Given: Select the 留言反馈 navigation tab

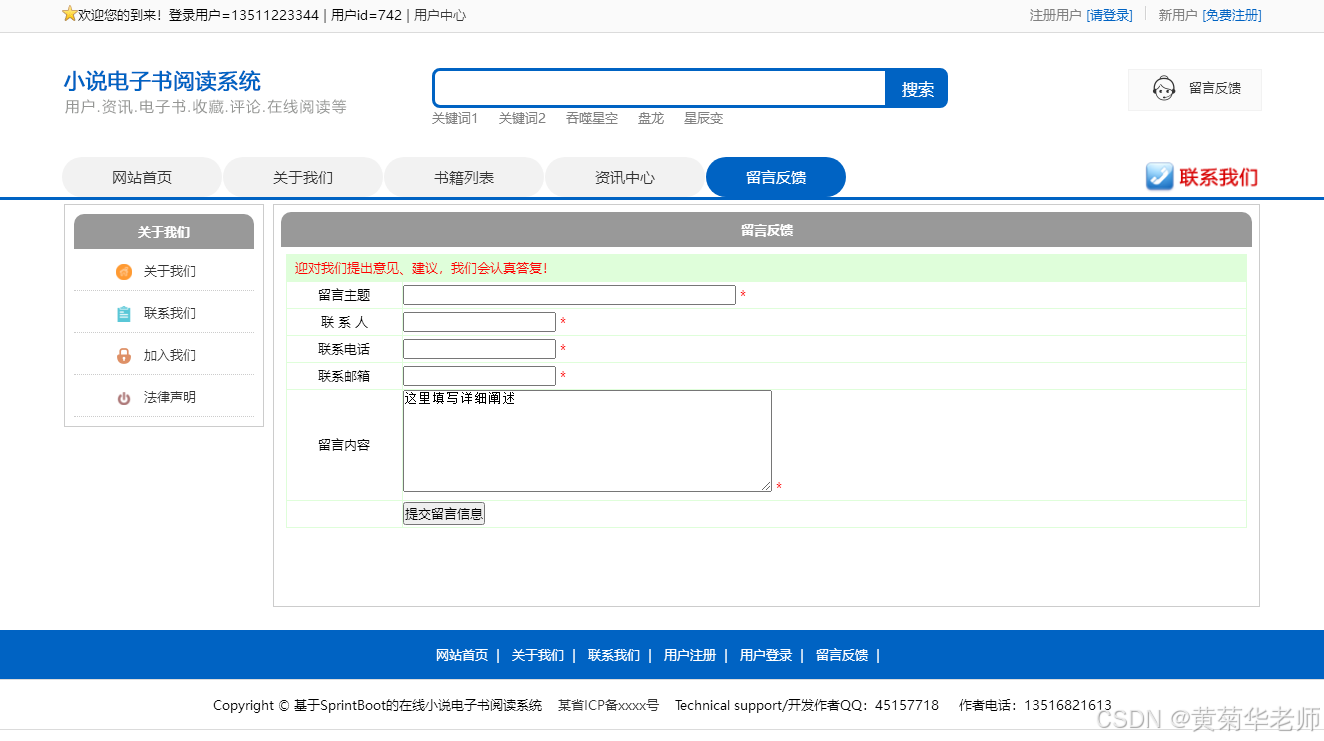Looking at the screenshot, I should tap(776, 177).
